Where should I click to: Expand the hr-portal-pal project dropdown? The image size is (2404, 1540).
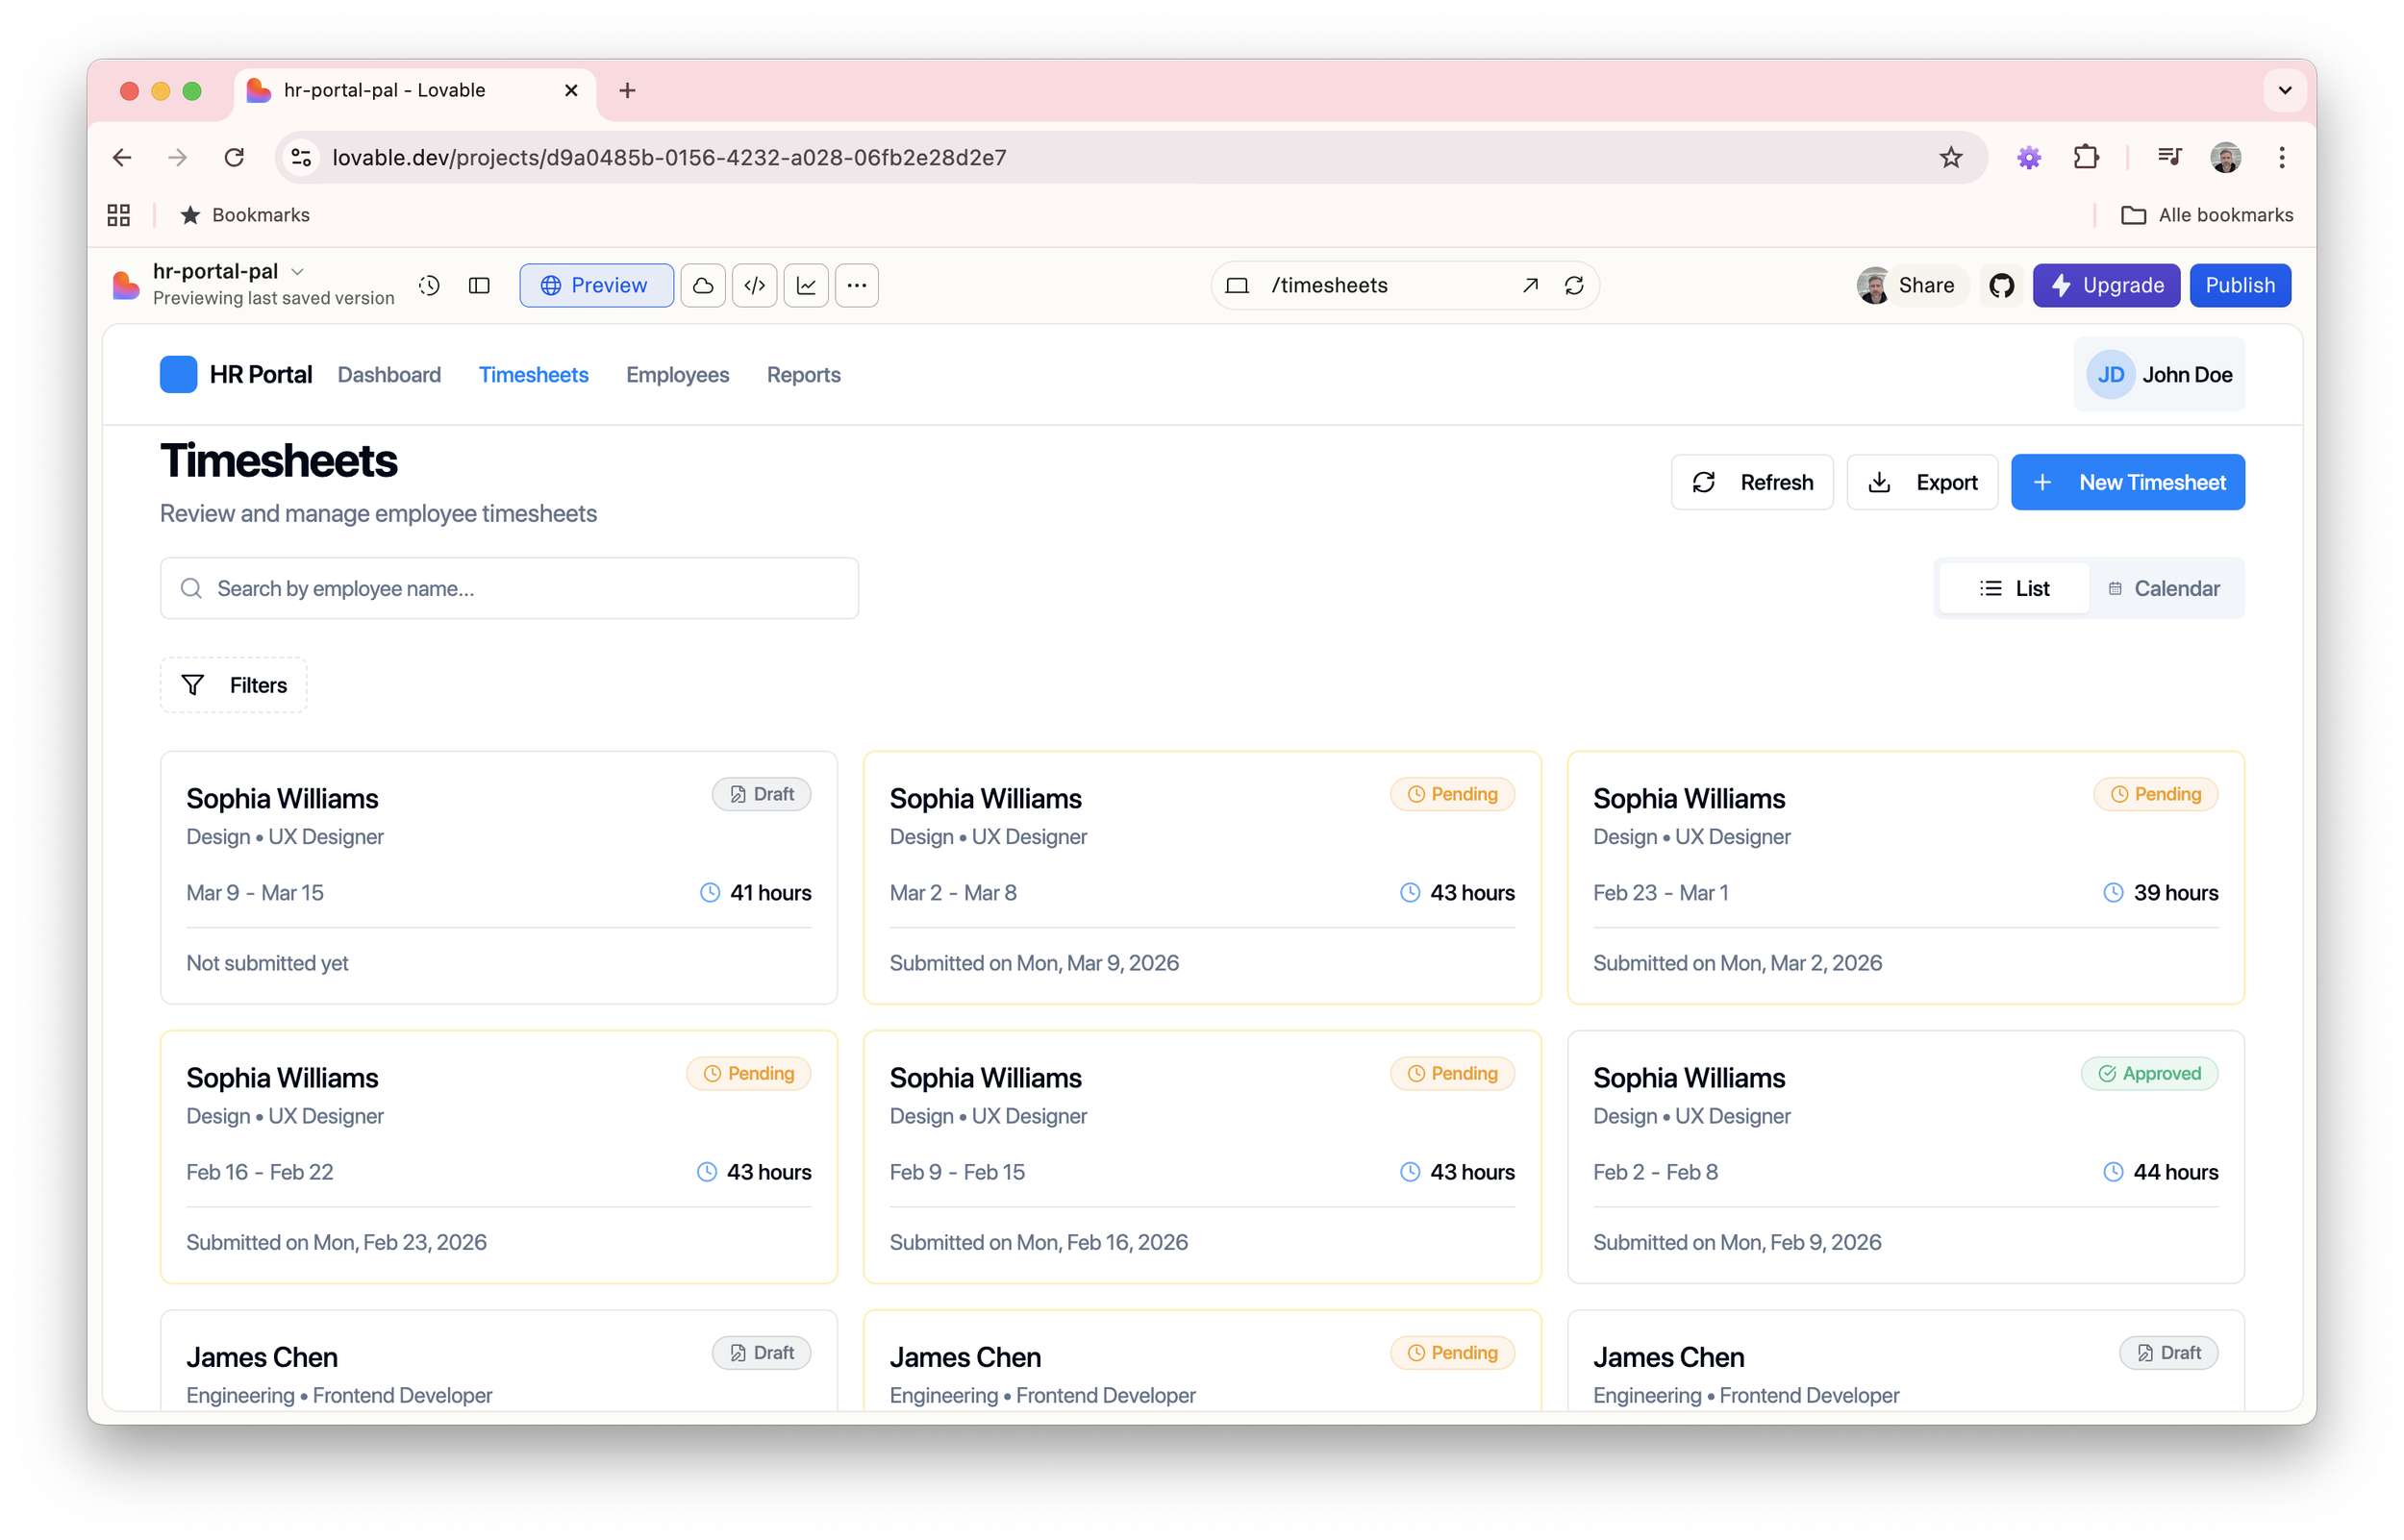coord(297,271)
